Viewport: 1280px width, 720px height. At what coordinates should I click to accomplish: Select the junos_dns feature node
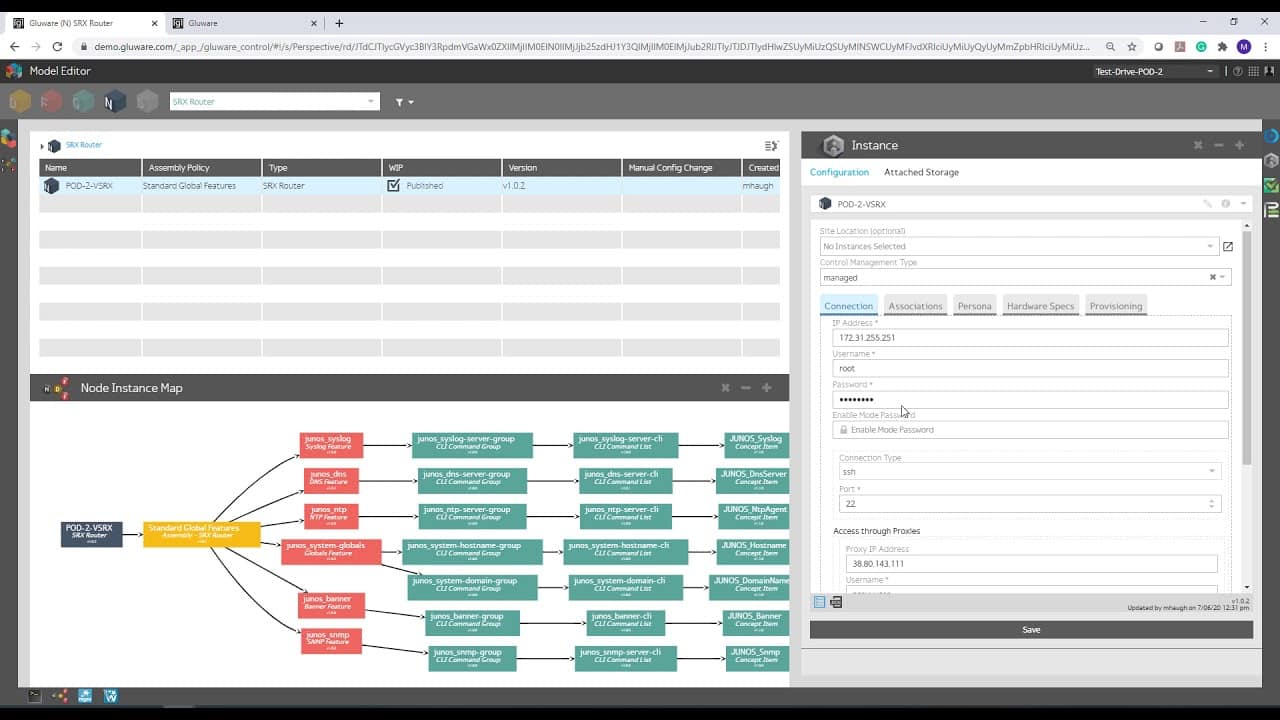click(x=331, y=480)
